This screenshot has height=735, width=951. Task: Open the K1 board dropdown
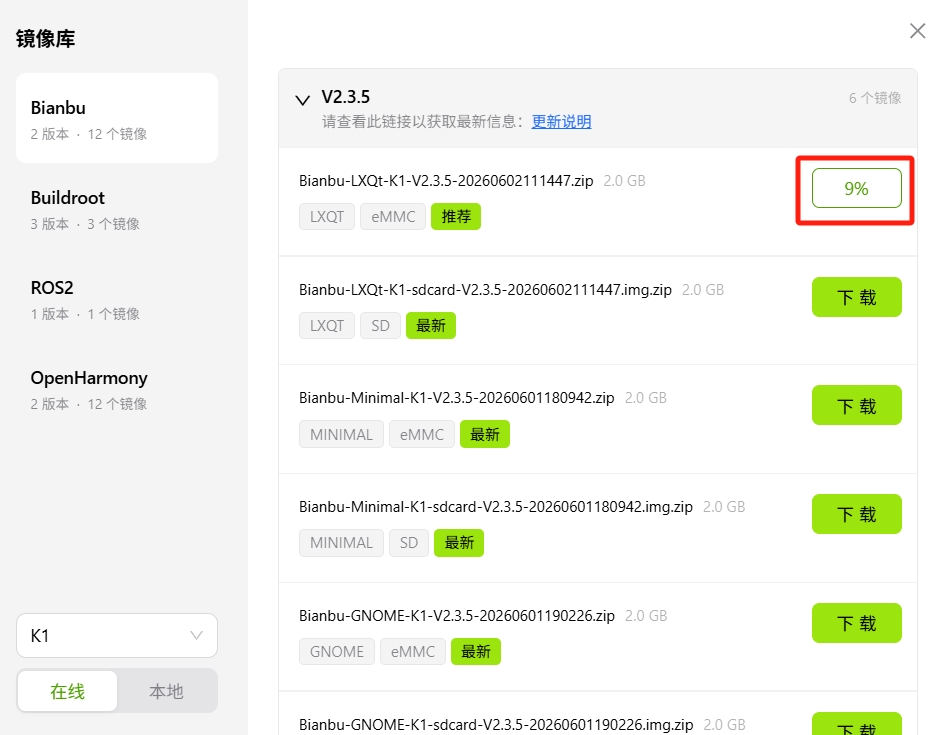point(117,636)
